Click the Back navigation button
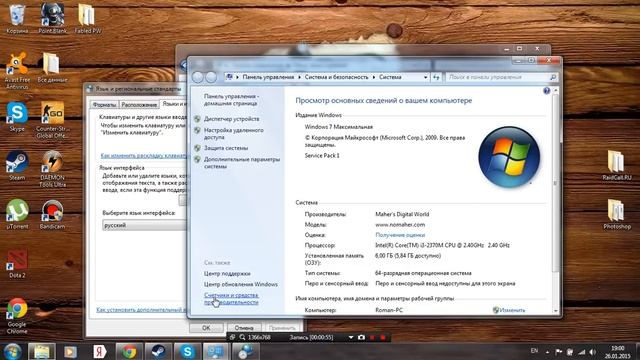Screen dimensions: 640x360 pos(198,77)
